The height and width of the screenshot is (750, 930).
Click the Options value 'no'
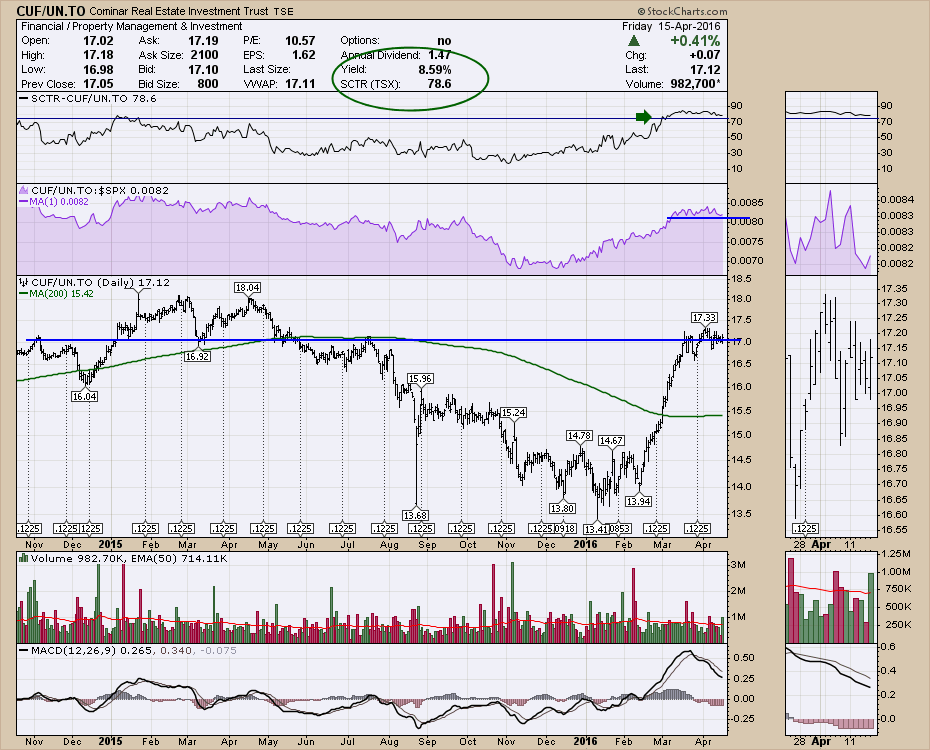(444, 40)
